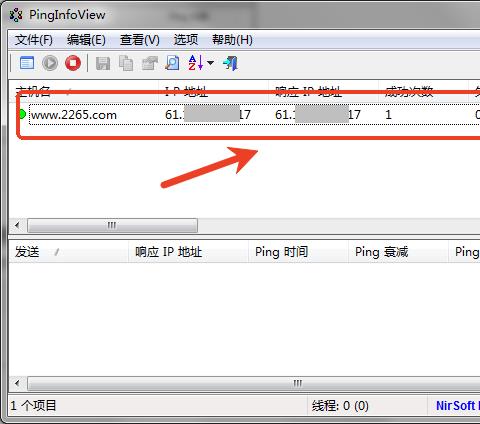This screenshot has height=424, width=480.
Task: Click the IP address cell starting 61.
Action: pos(208,115)
